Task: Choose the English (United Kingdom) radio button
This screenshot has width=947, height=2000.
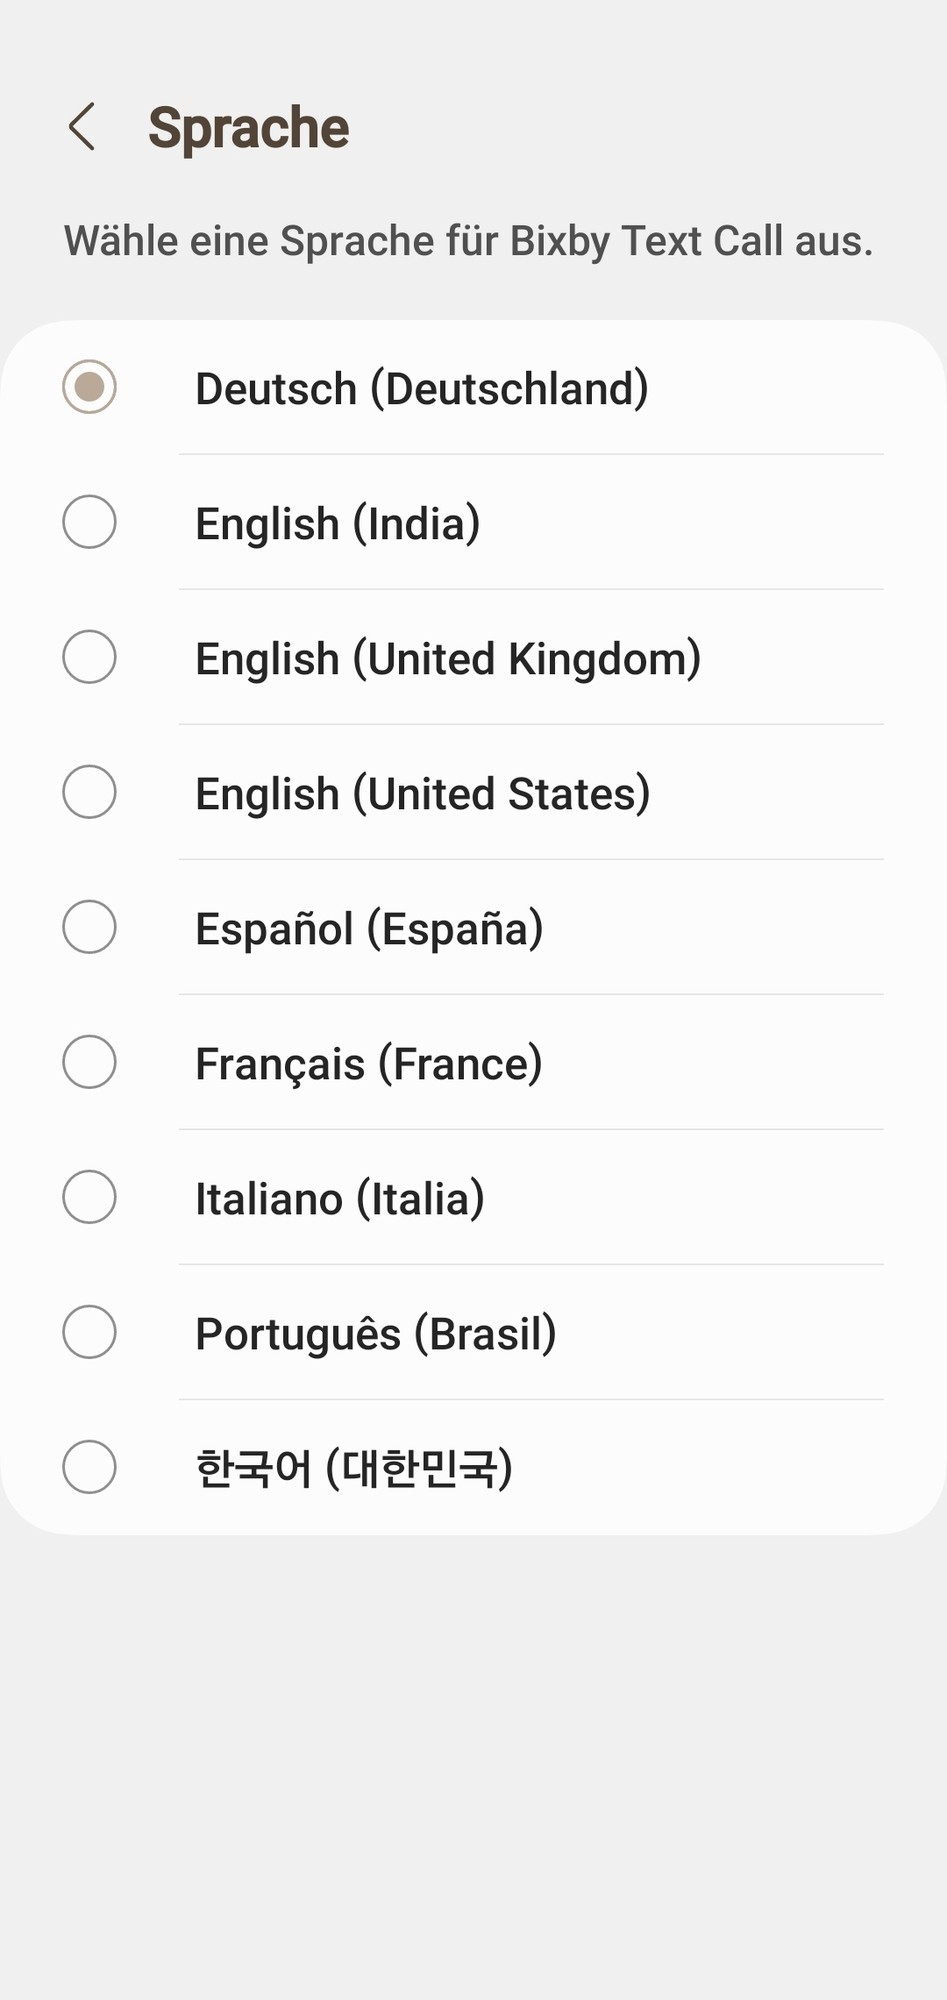Action: click(90, 657)
